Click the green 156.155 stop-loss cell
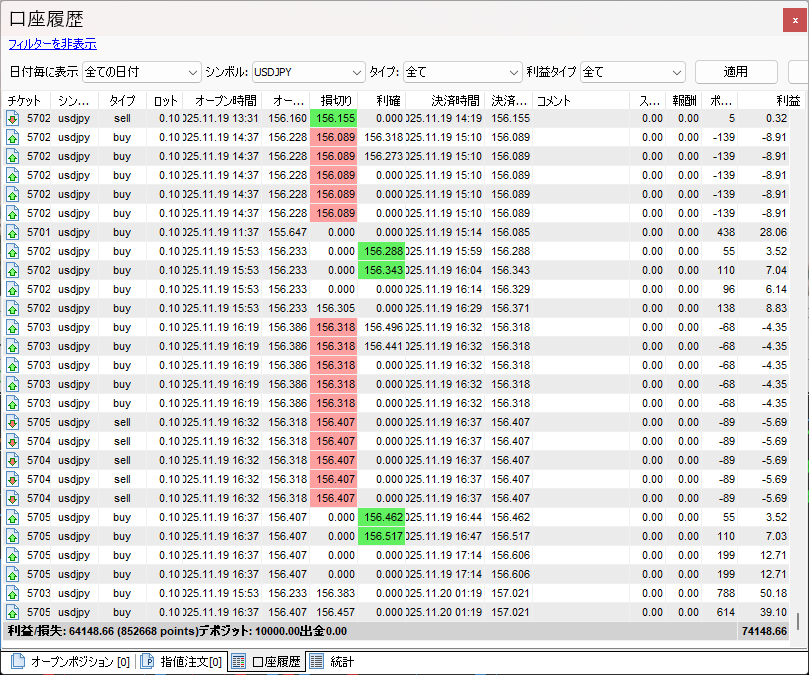Viewport: 809px width, 675px height. (333, 118)
